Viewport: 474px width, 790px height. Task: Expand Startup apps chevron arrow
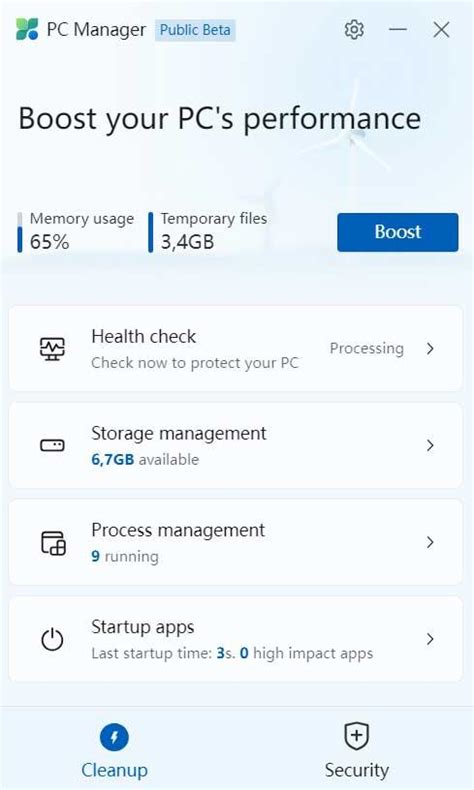pos(430,639)
